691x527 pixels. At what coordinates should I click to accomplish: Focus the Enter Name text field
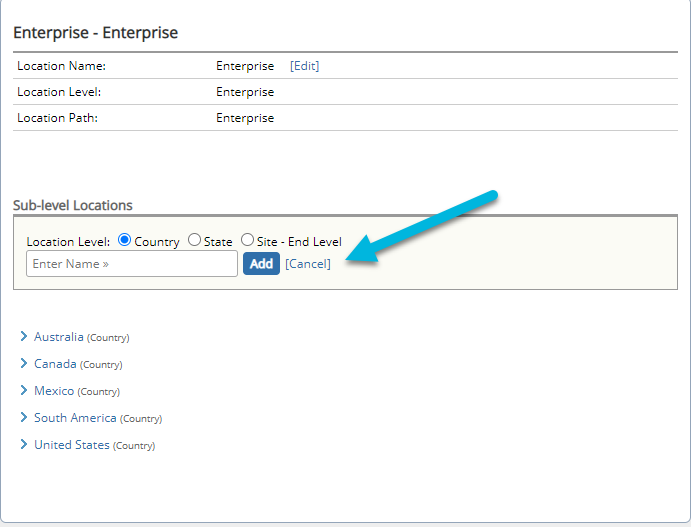[x=132, y=264]
